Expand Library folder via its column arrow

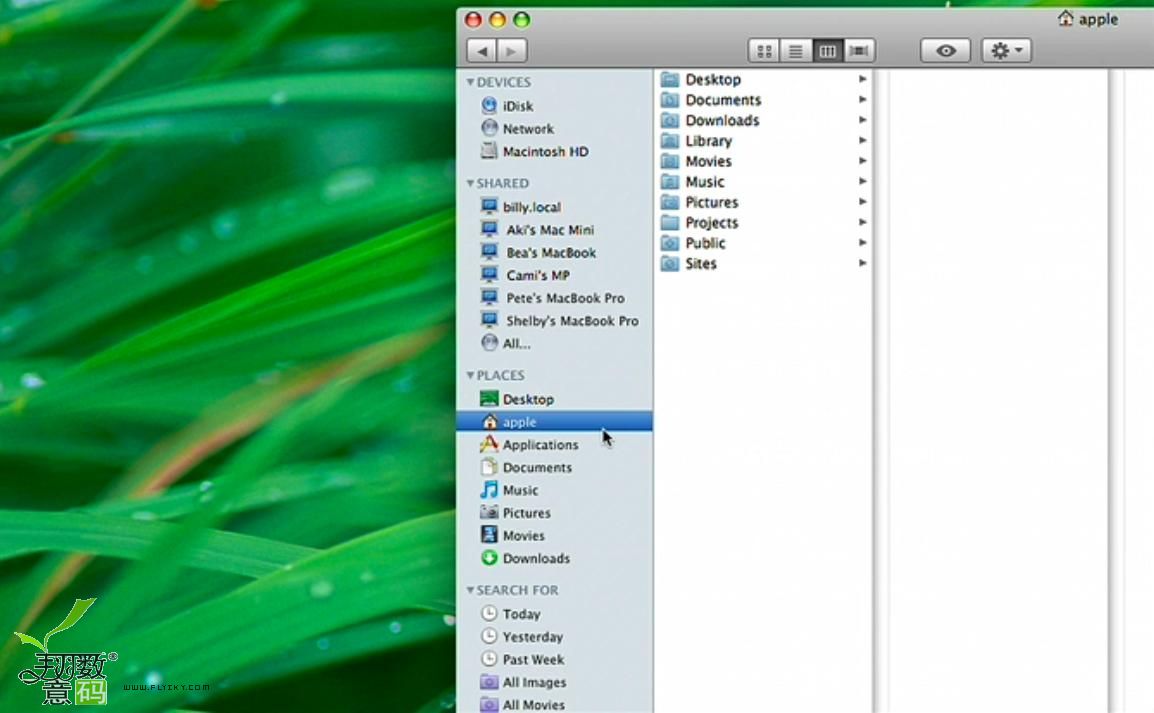(x=863, y=141)
